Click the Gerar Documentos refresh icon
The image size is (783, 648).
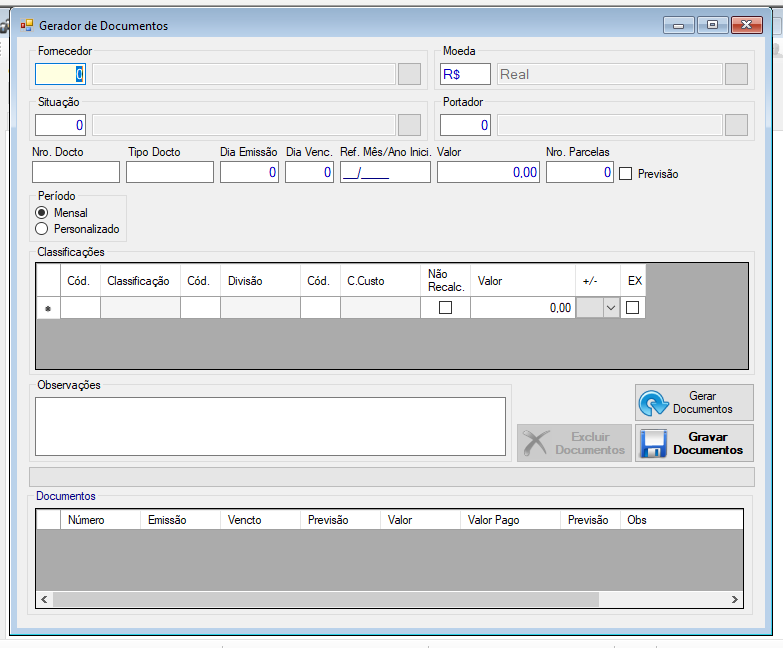654,403
